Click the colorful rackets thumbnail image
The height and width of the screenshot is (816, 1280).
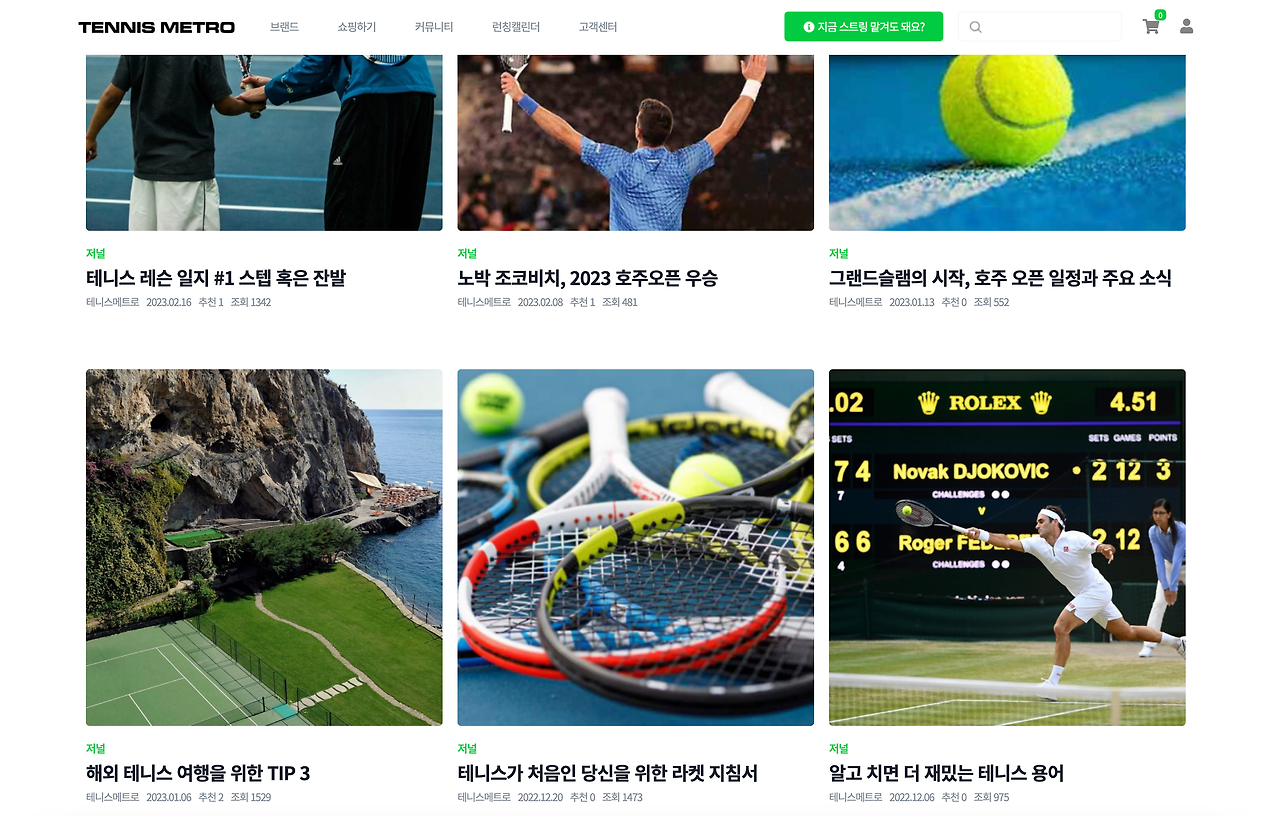(636, 547)
